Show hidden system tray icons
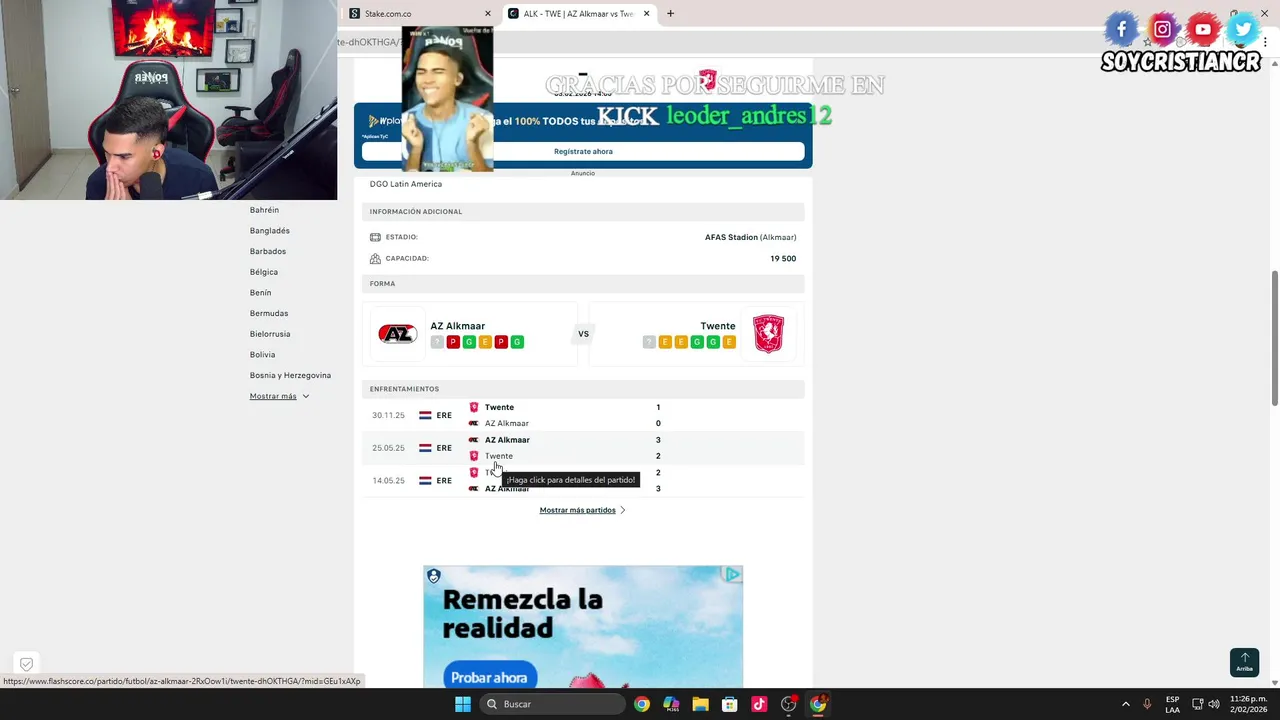This screenshot has height=720, width=1280. point(1125,704)
